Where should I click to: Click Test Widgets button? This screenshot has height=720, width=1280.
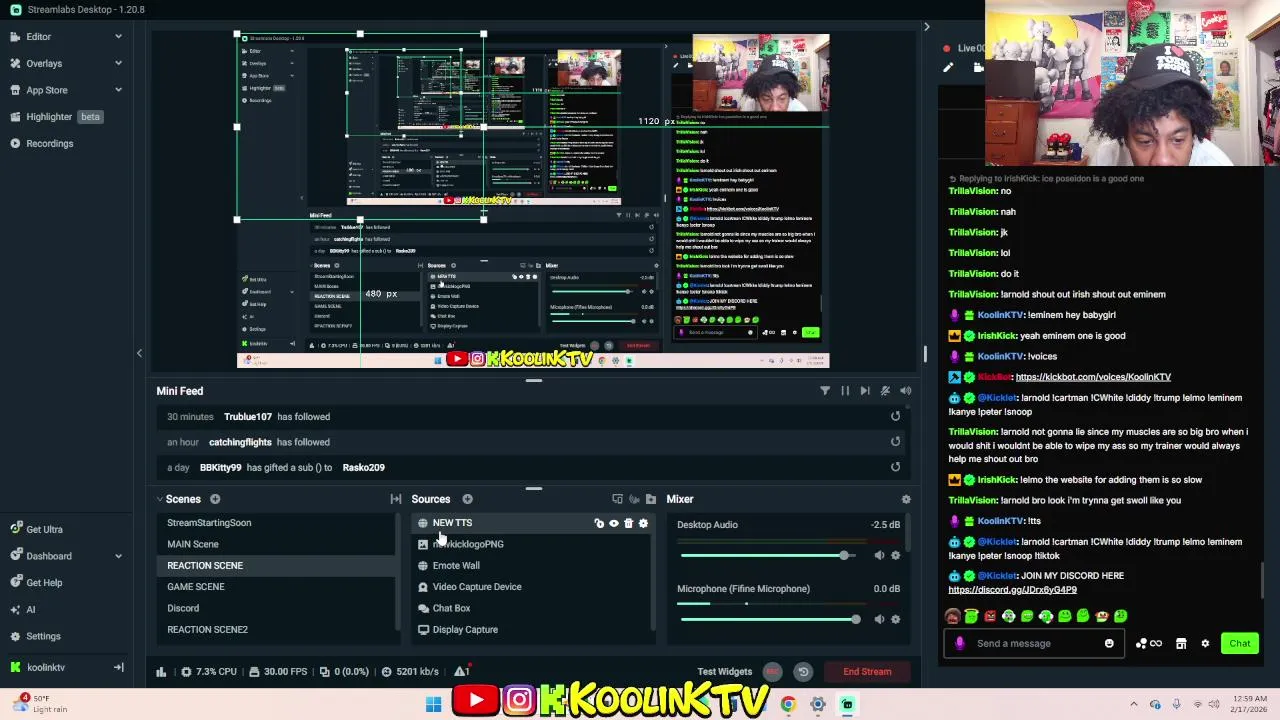tap(724, 672)
